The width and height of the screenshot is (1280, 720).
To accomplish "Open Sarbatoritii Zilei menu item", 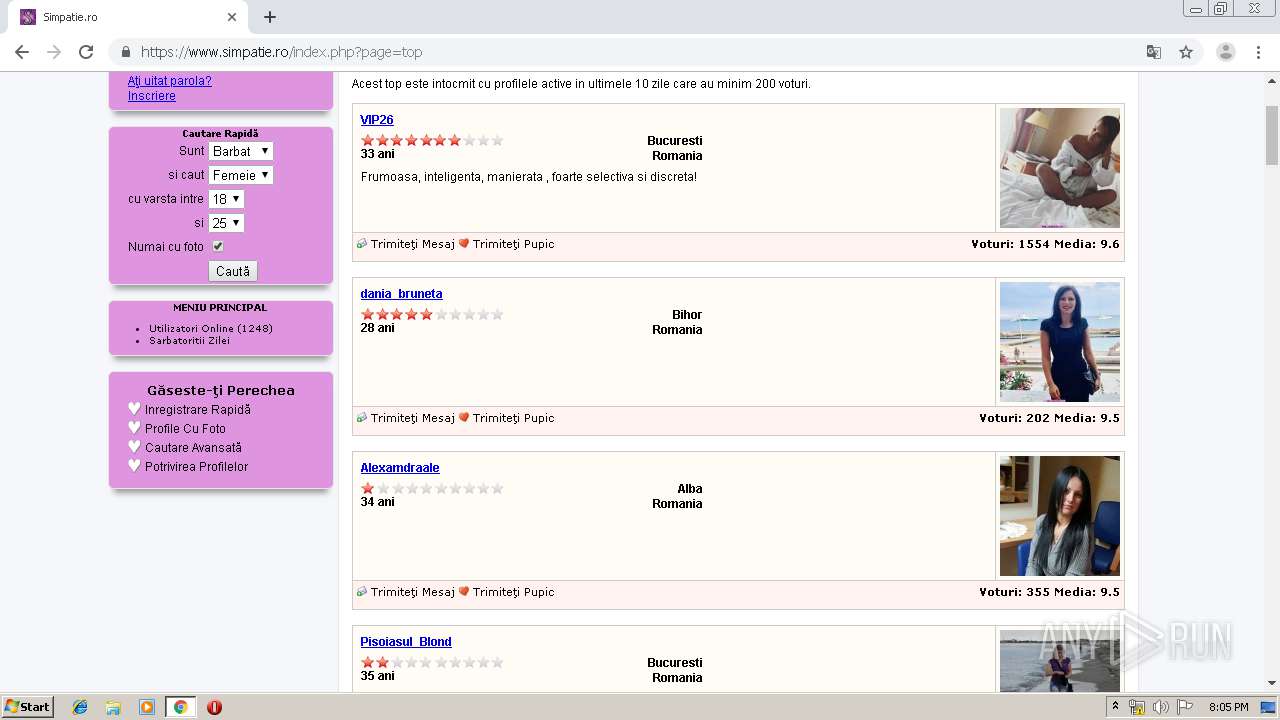I will (x=189, y=340).
